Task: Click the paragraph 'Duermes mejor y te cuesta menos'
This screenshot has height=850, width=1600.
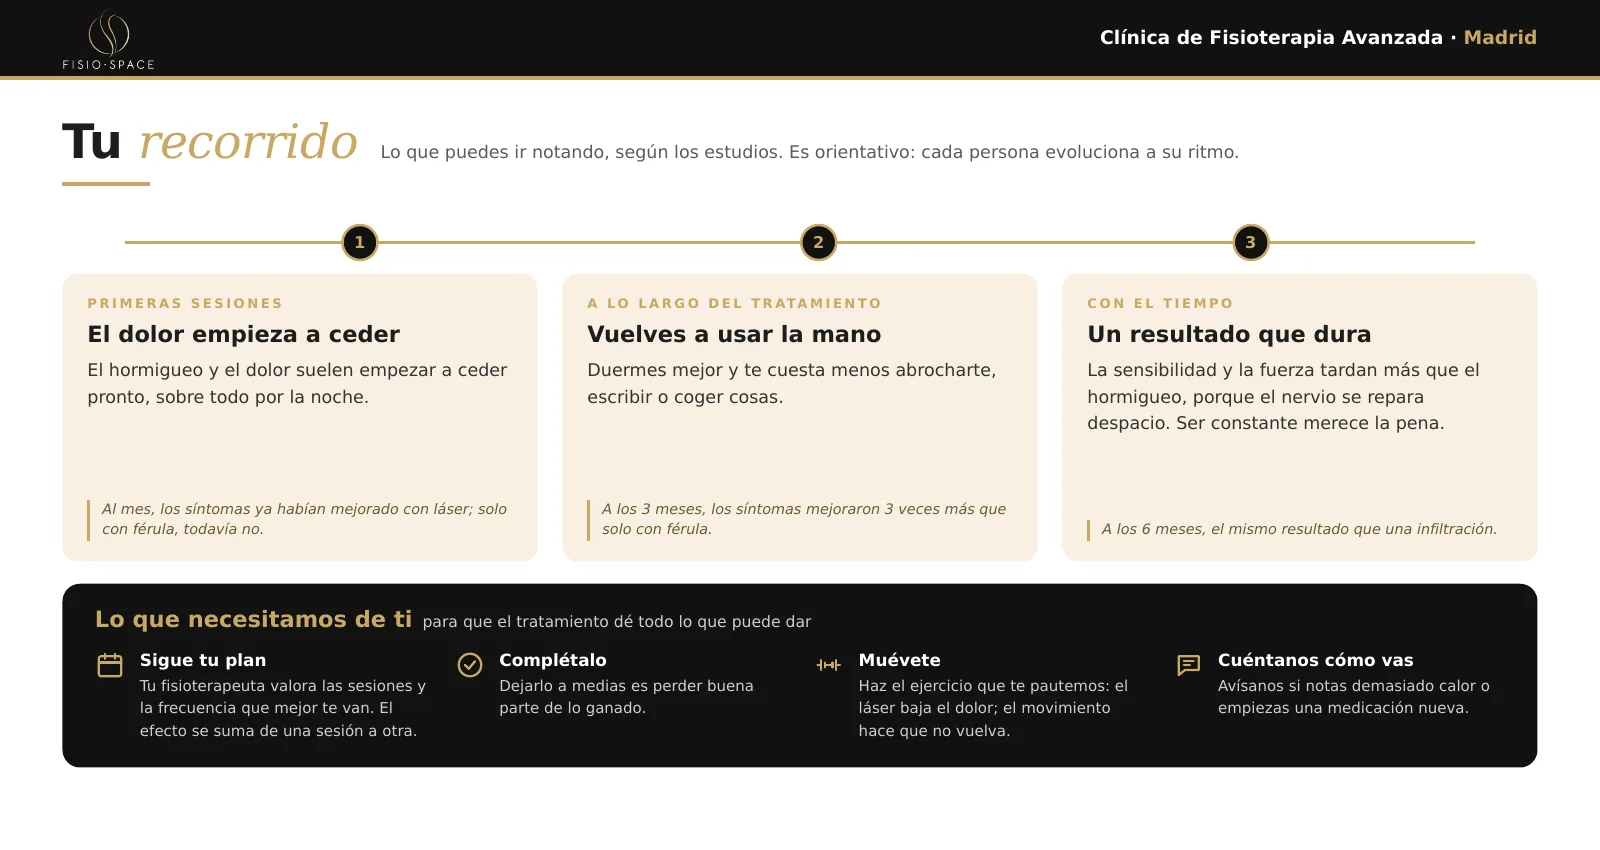Action: (x=792, y=383)
